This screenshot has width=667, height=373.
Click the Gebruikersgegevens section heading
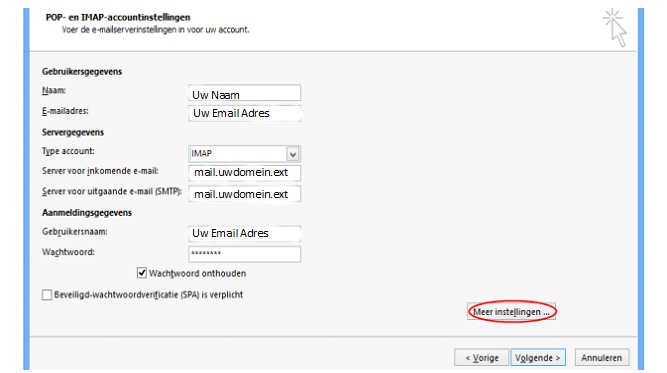click(82, 71)
